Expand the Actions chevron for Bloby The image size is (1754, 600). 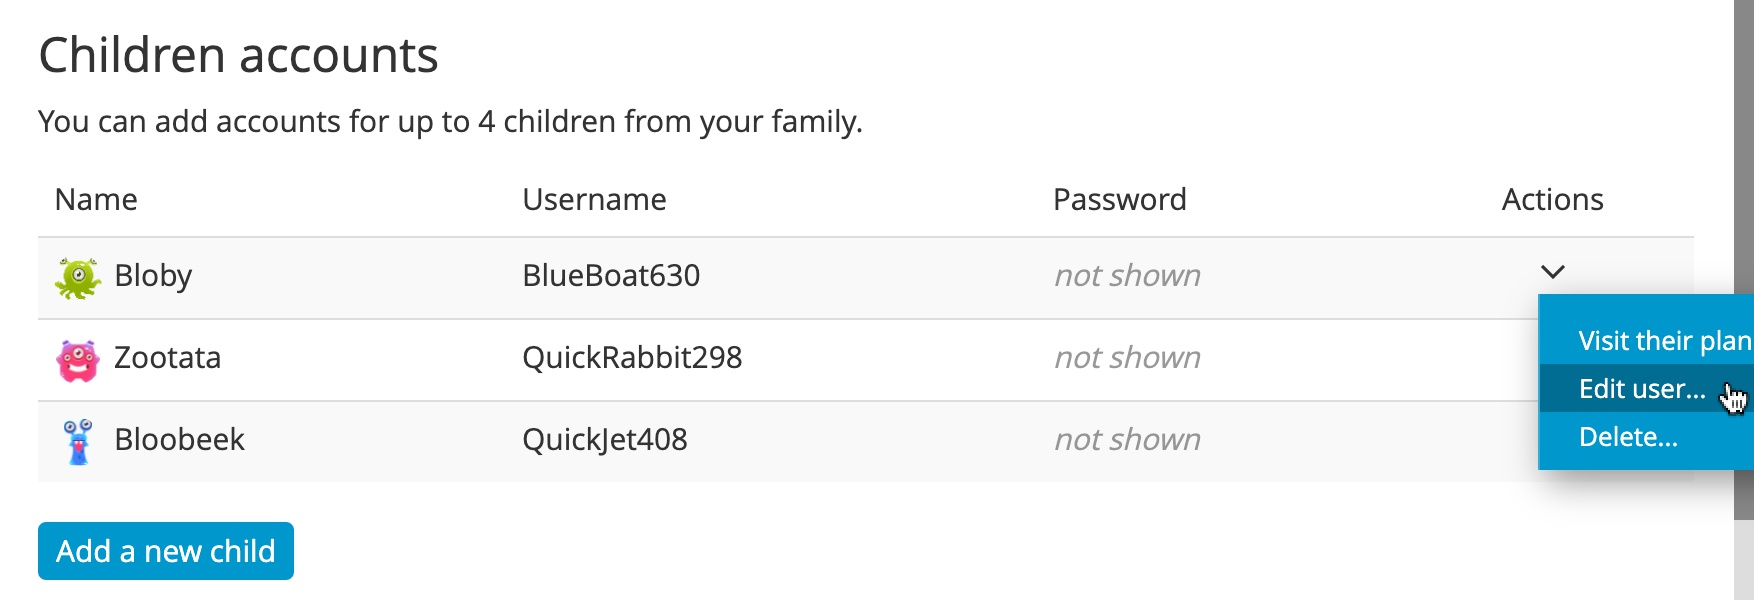(x=1552, y=272)
